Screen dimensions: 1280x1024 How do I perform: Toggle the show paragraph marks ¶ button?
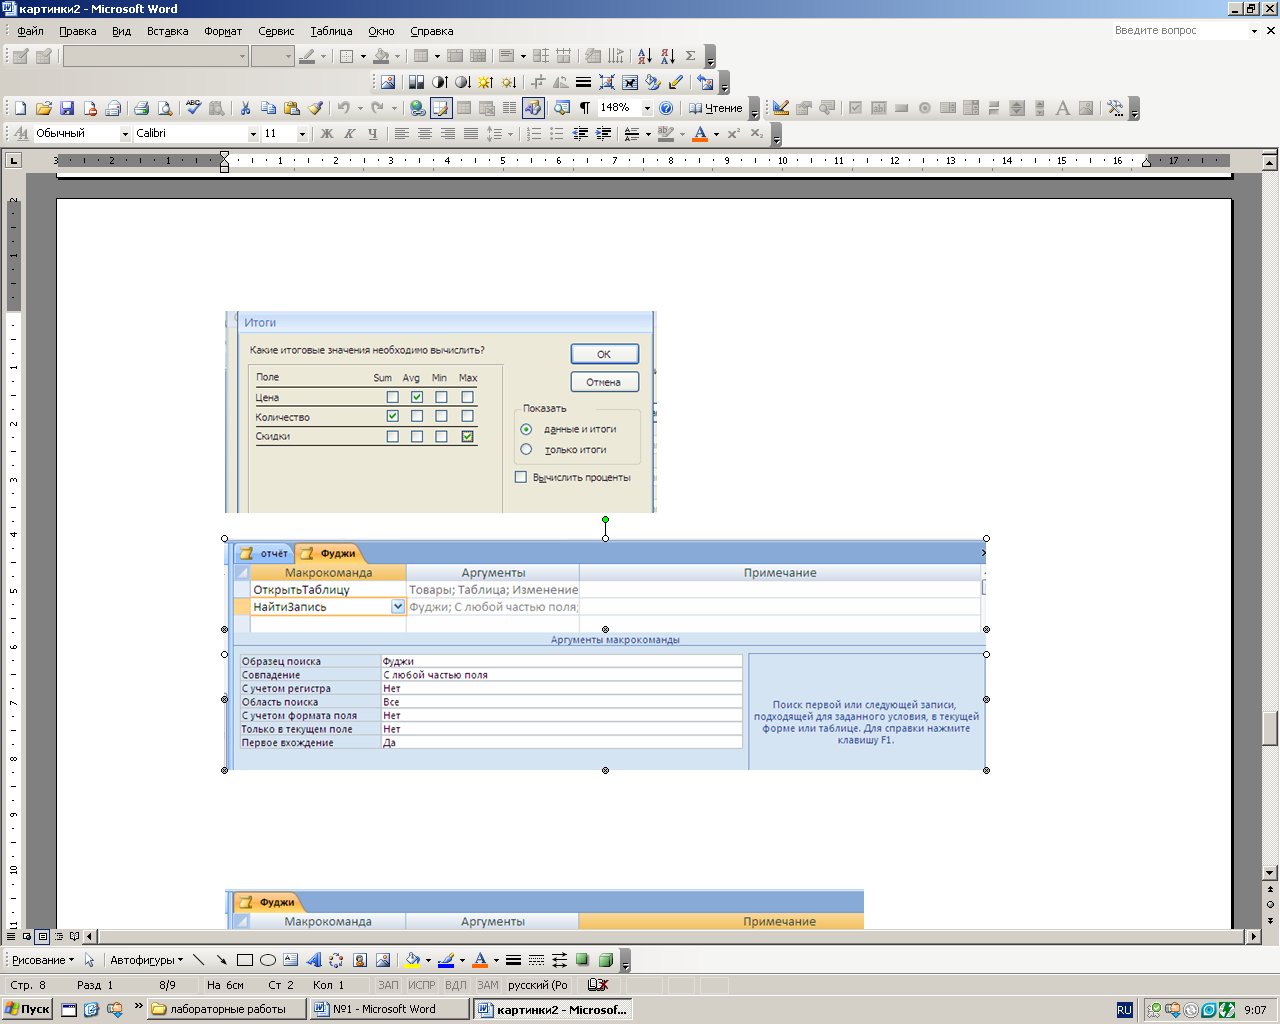585,108
